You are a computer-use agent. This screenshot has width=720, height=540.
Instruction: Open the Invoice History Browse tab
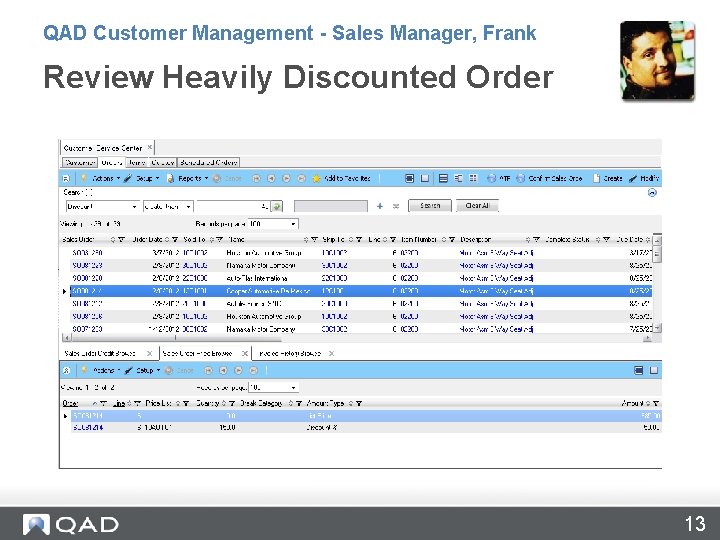(x=290, y=353)
